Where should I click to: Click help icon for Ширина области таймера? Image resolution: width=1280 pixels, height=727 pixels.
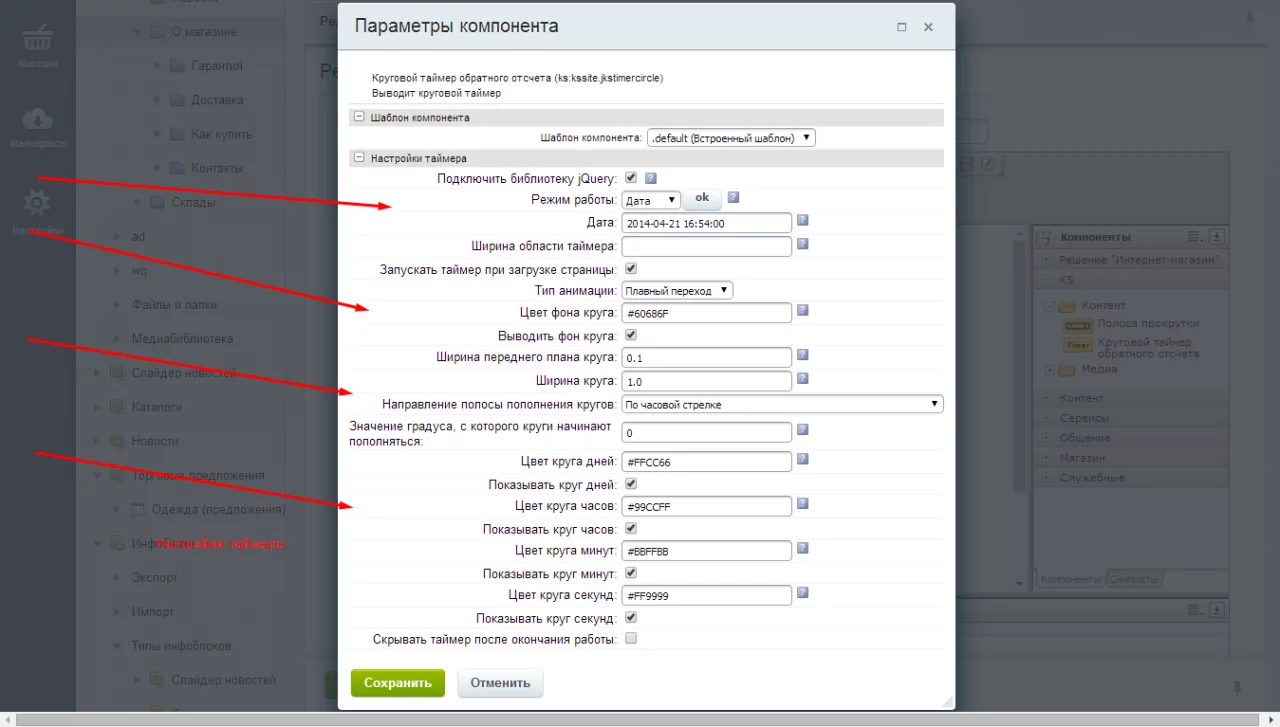click(x=802, y=243)
